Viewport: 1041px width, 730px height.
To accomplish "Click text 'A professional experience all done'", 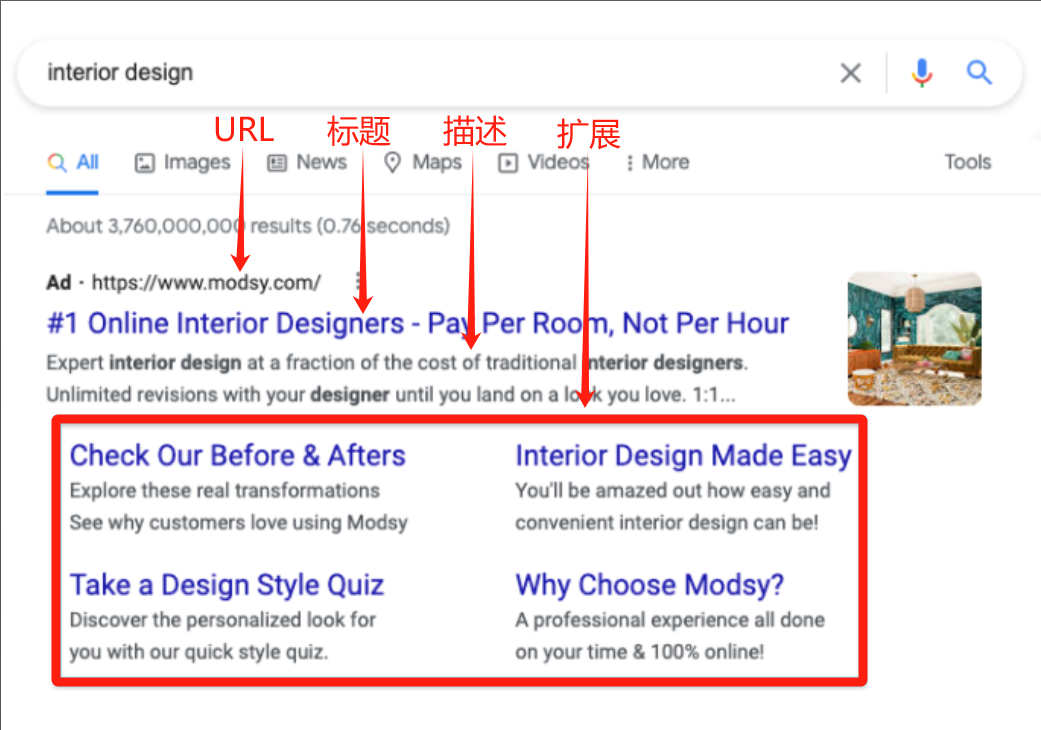I will click(x=670, y=620).
